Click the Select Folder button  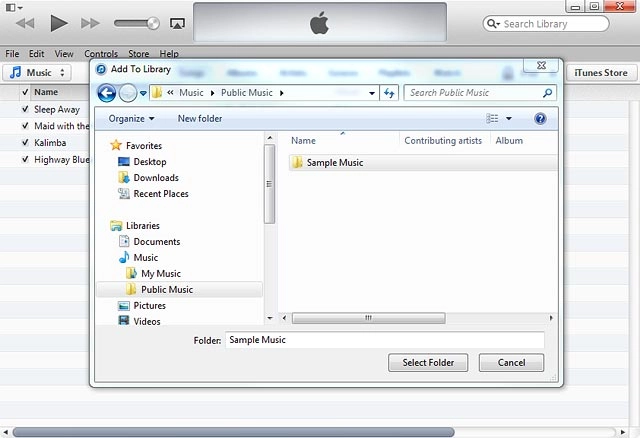[x=428, y=362]
